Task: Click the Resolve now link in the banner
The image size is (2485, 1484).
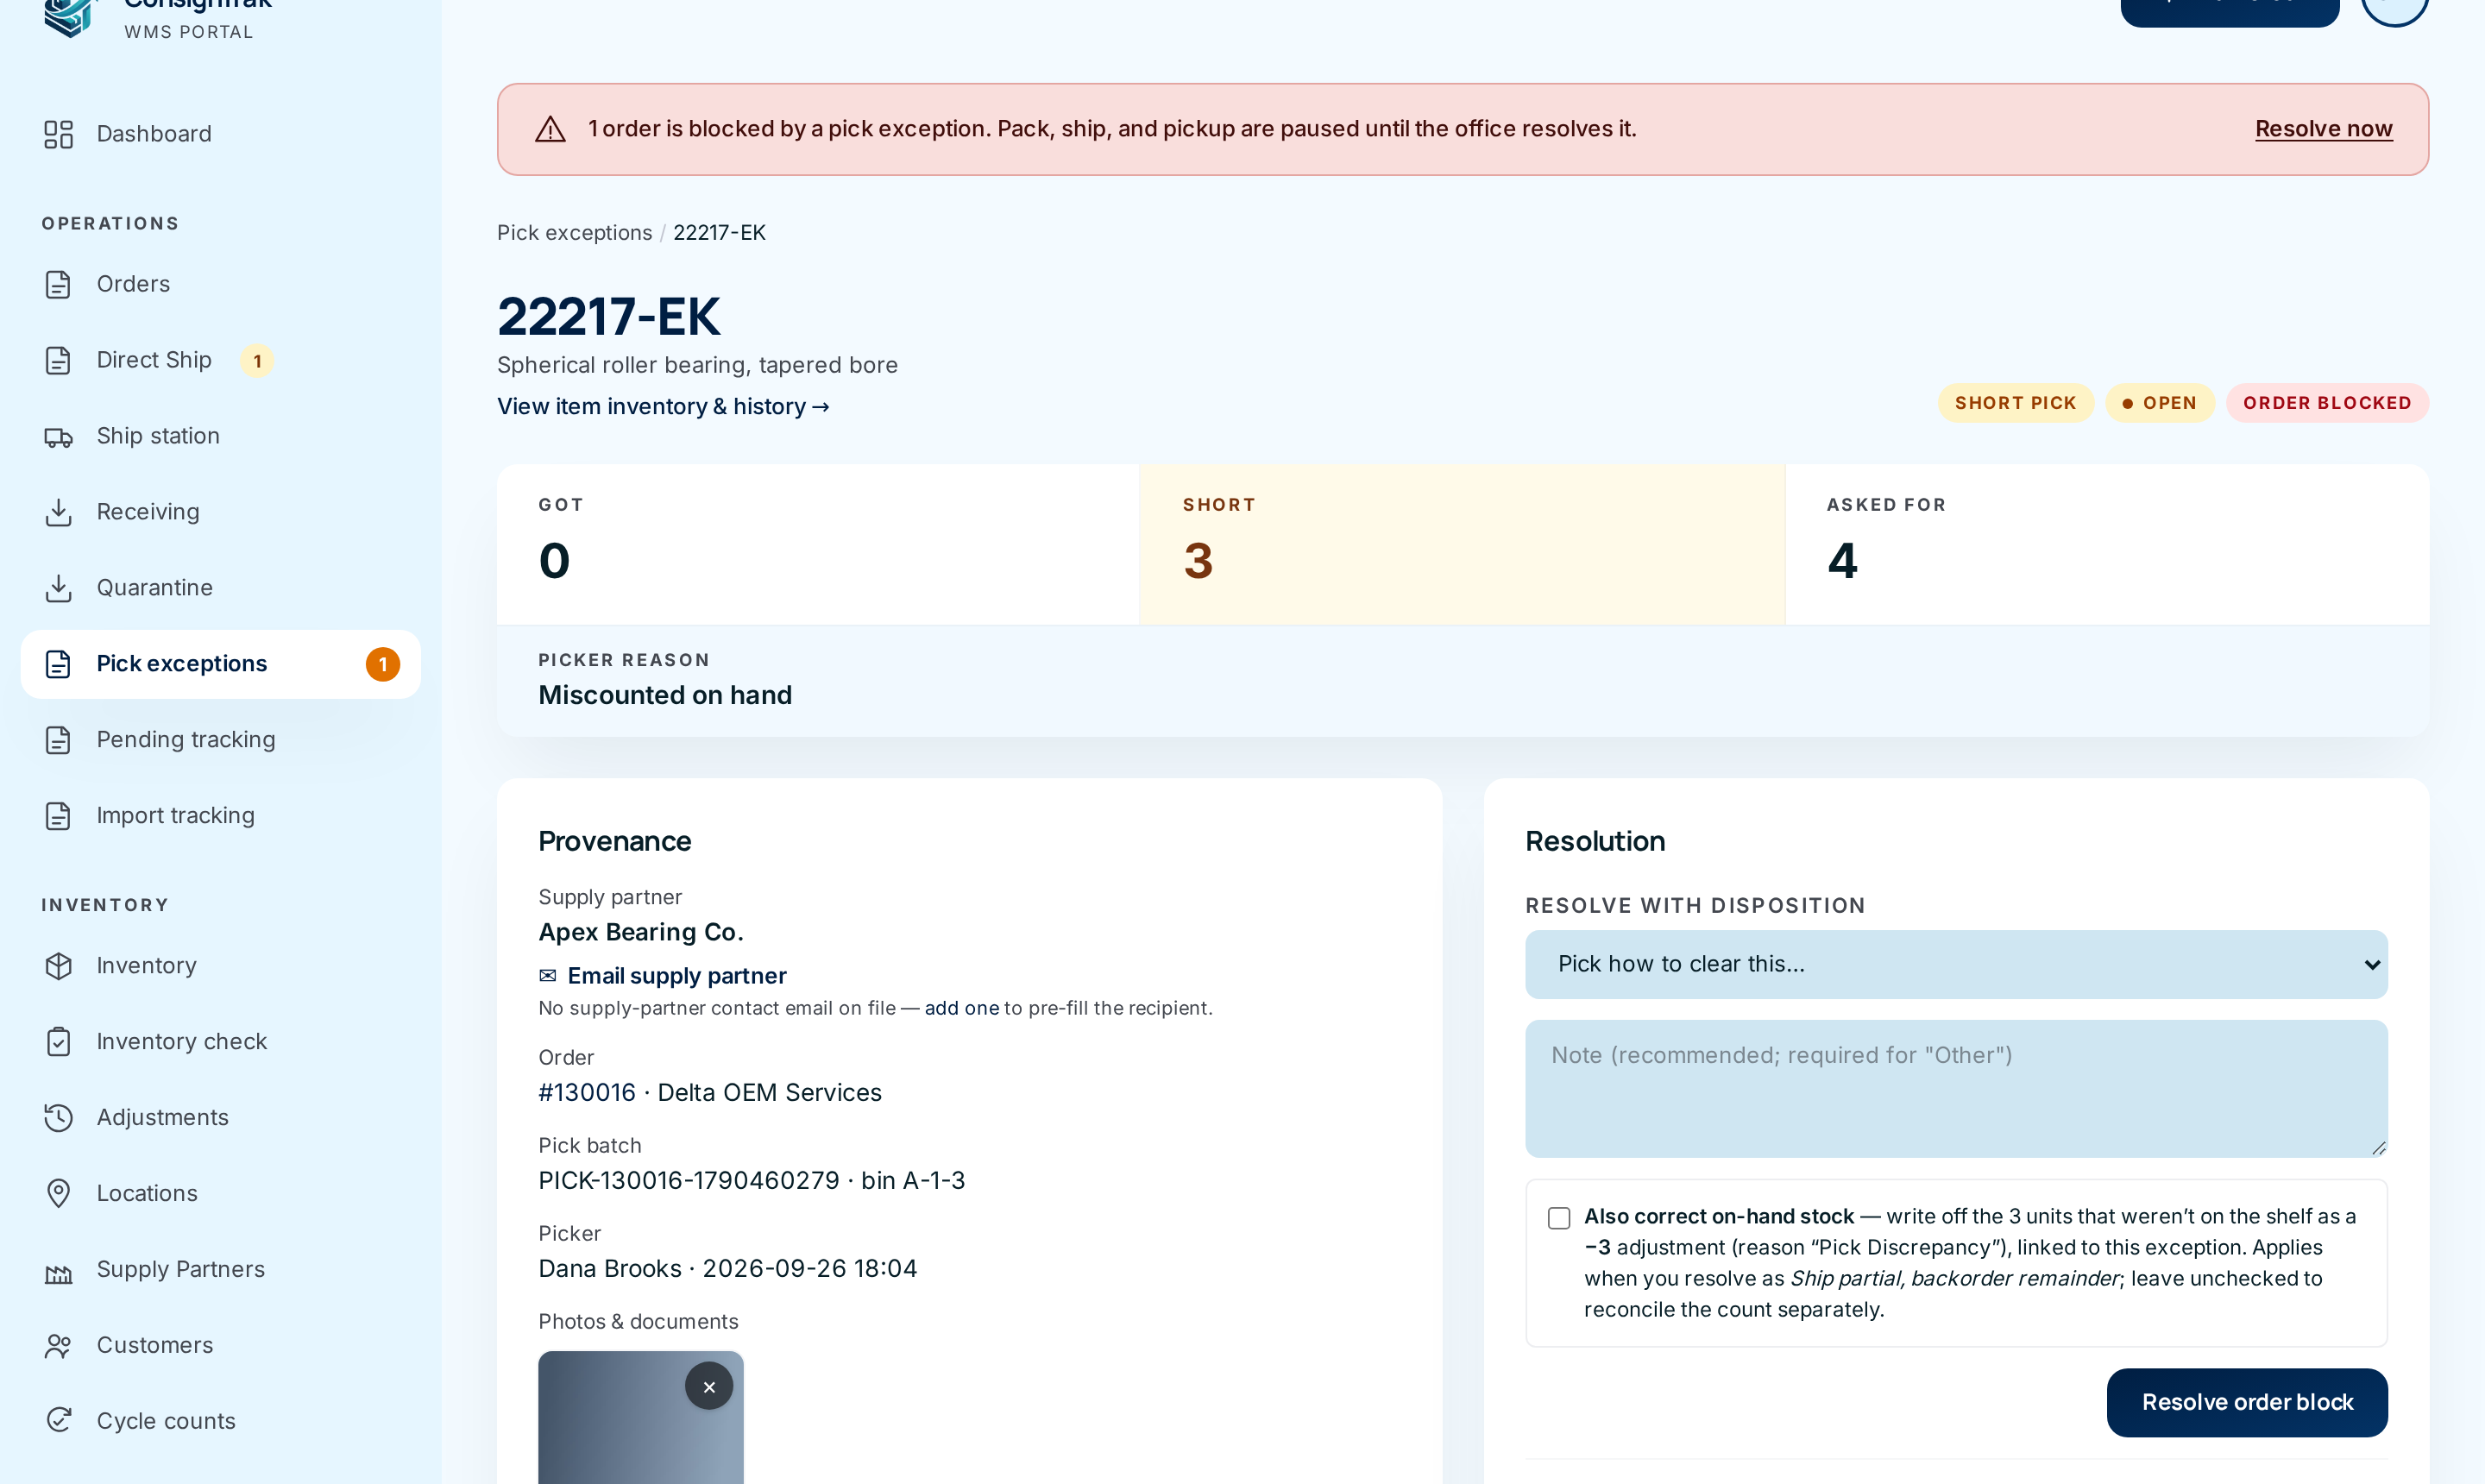Action: point(2324,129)
